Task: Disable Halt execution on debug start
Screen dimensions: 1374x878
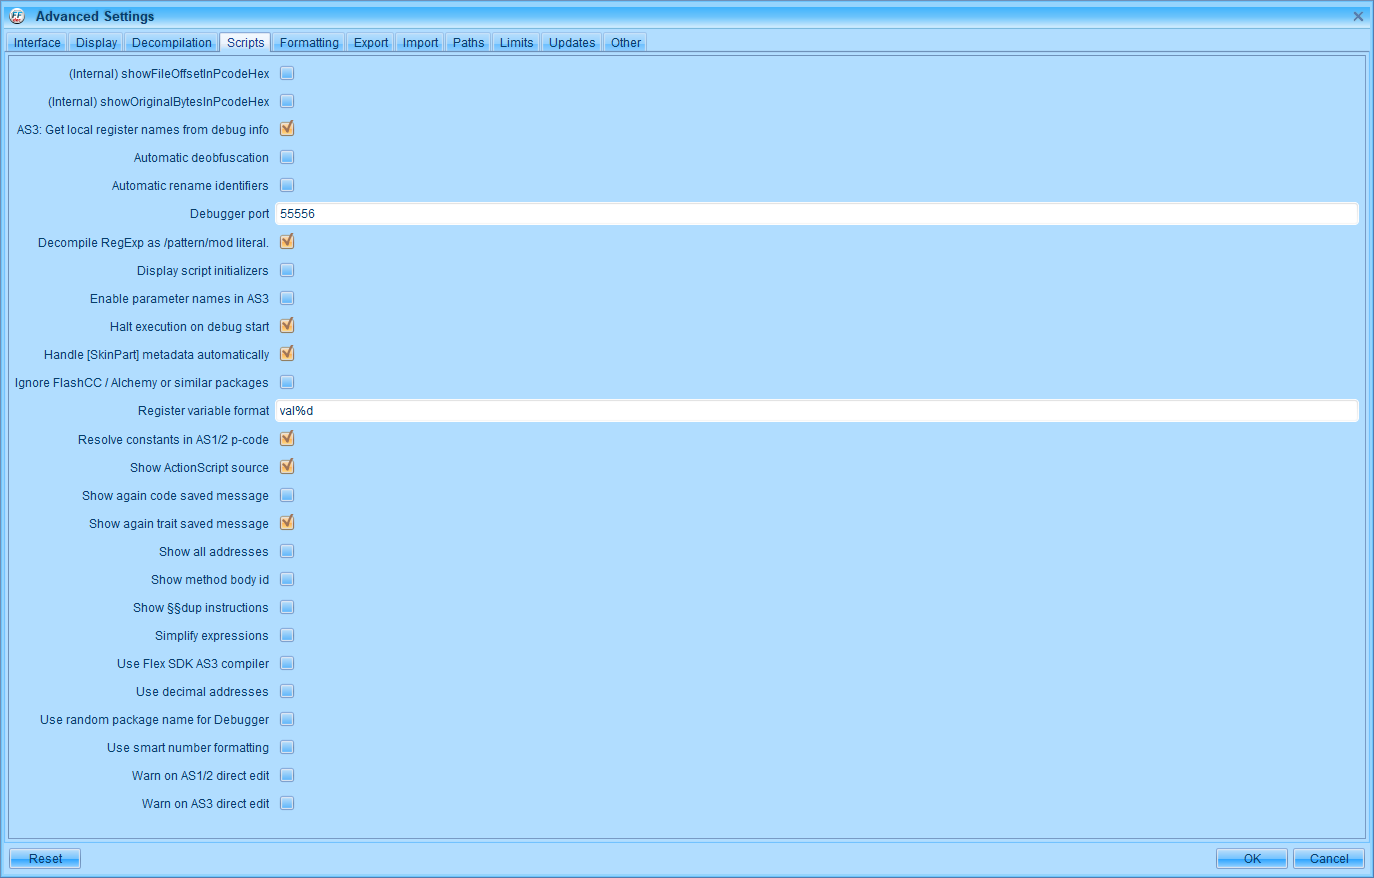Action: coord(287,325)
